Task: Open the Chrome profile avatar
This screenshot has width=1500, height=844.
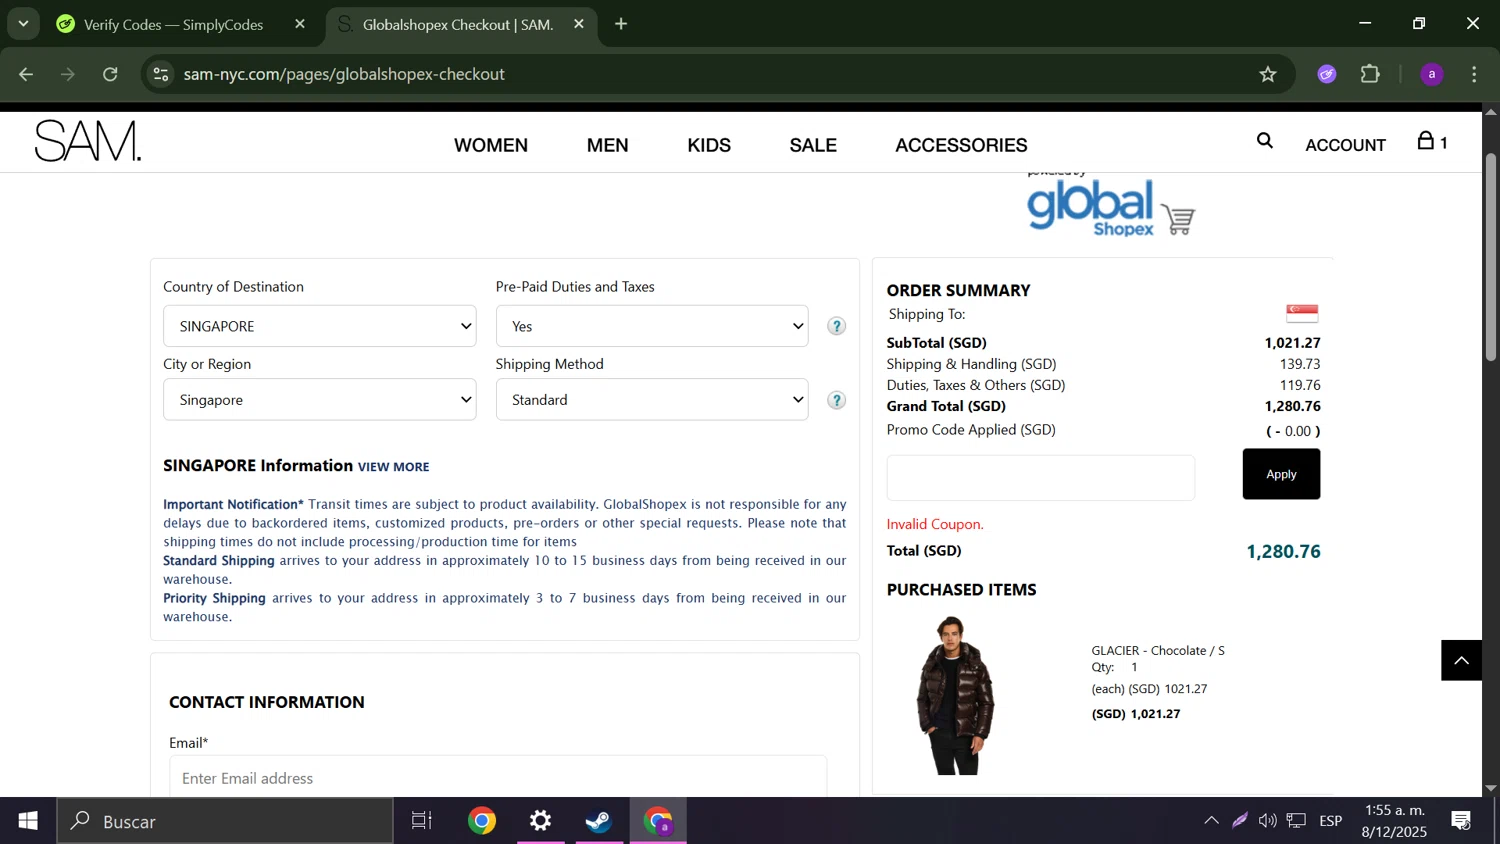Action: tap(1432, 74)
